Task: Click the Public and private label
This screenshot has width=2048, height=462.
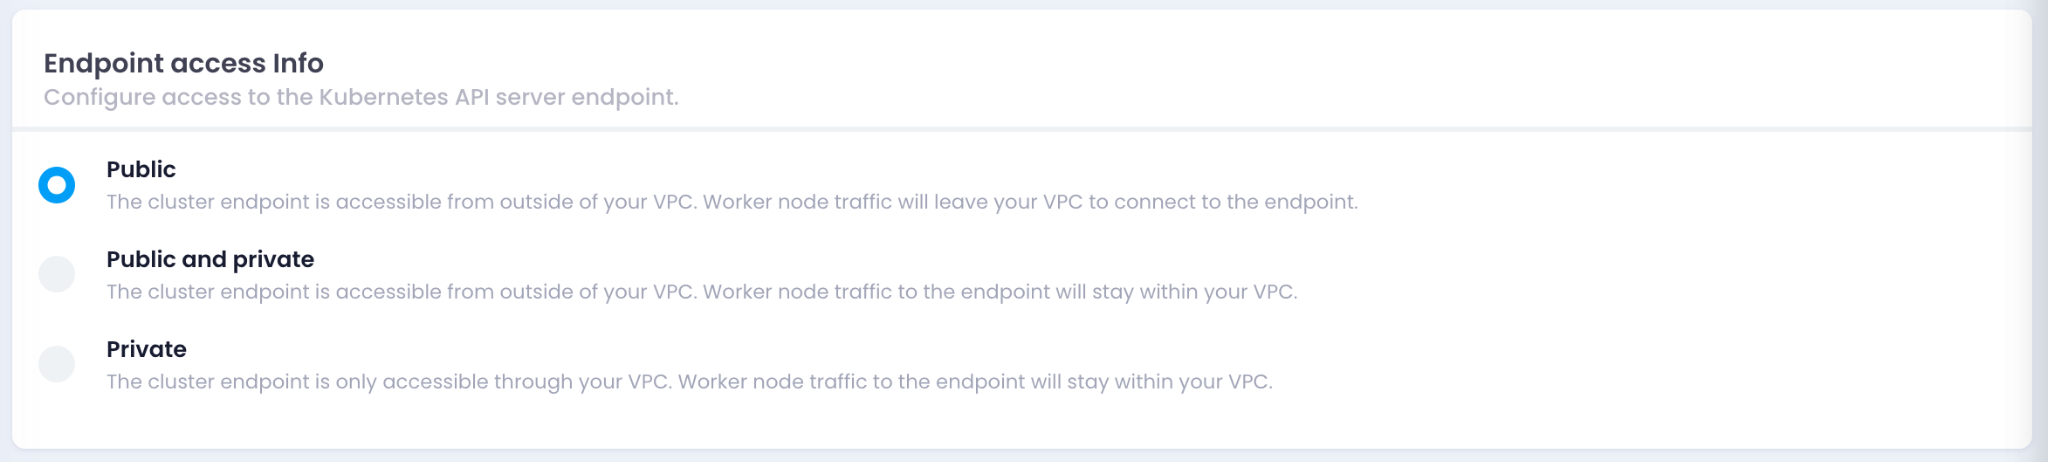Action: pos(210,259)
